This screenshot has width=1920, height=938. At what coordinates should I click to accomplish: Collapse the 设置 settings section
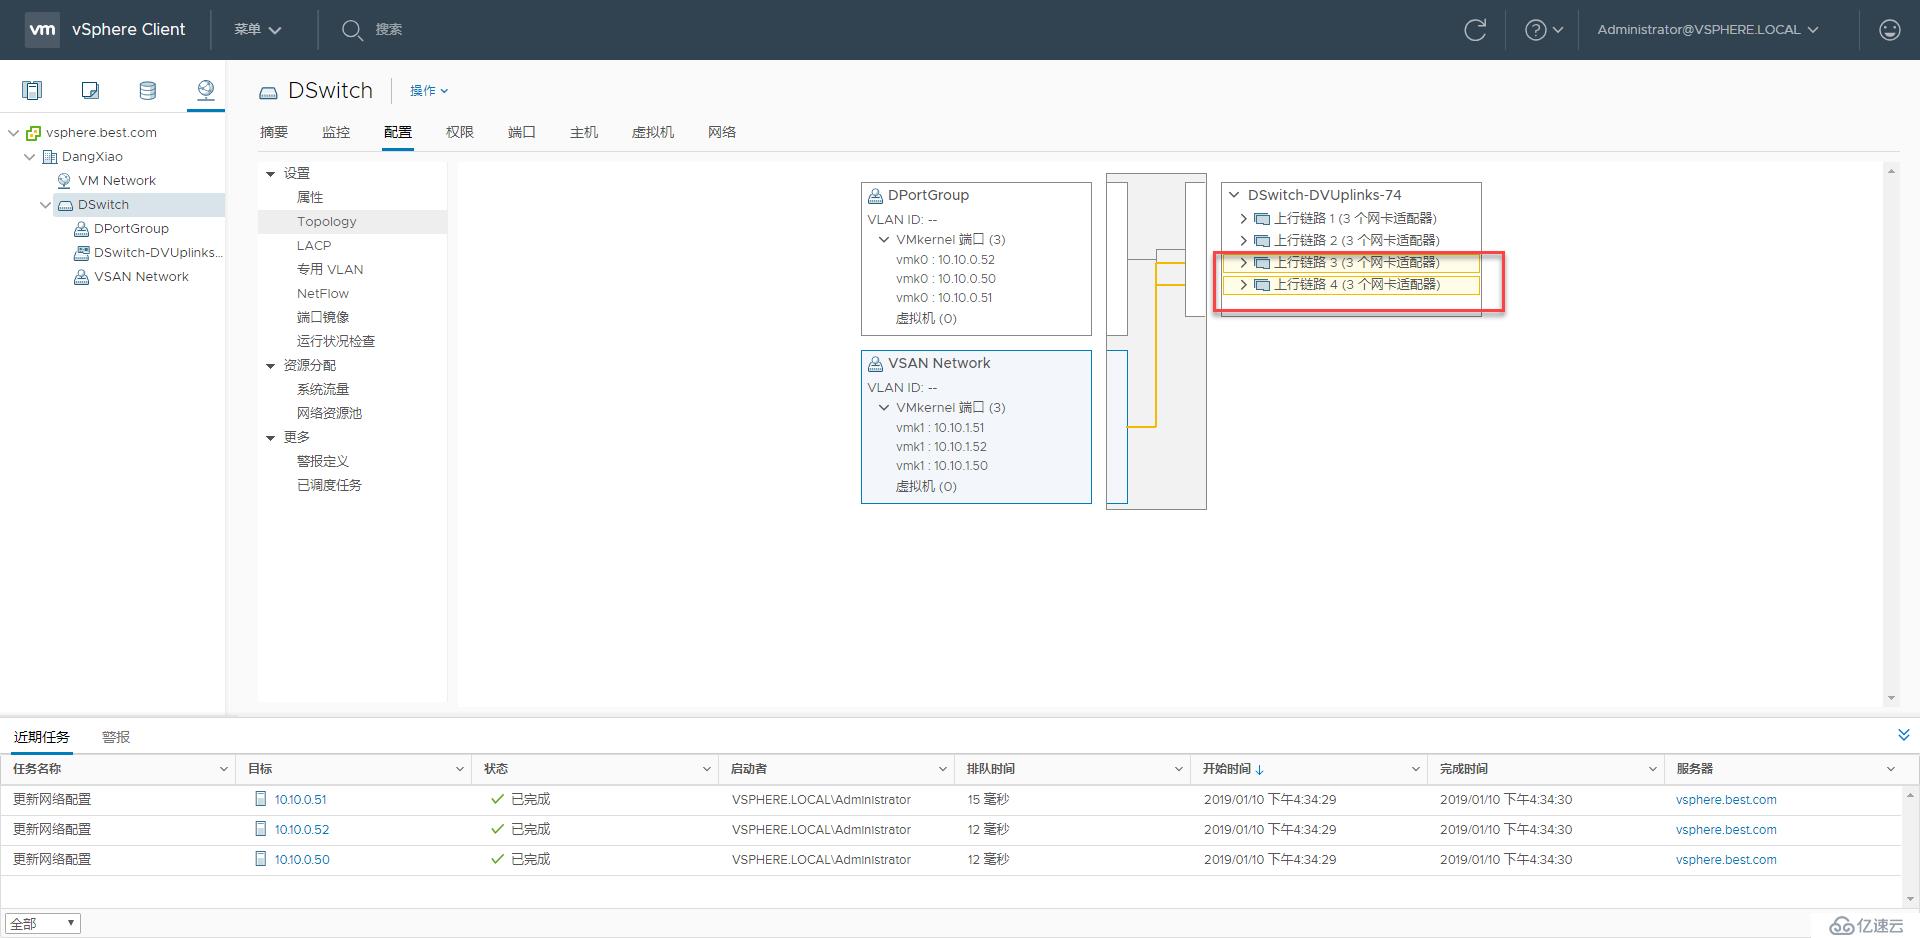pyautogui.click(x=270, y=174)
